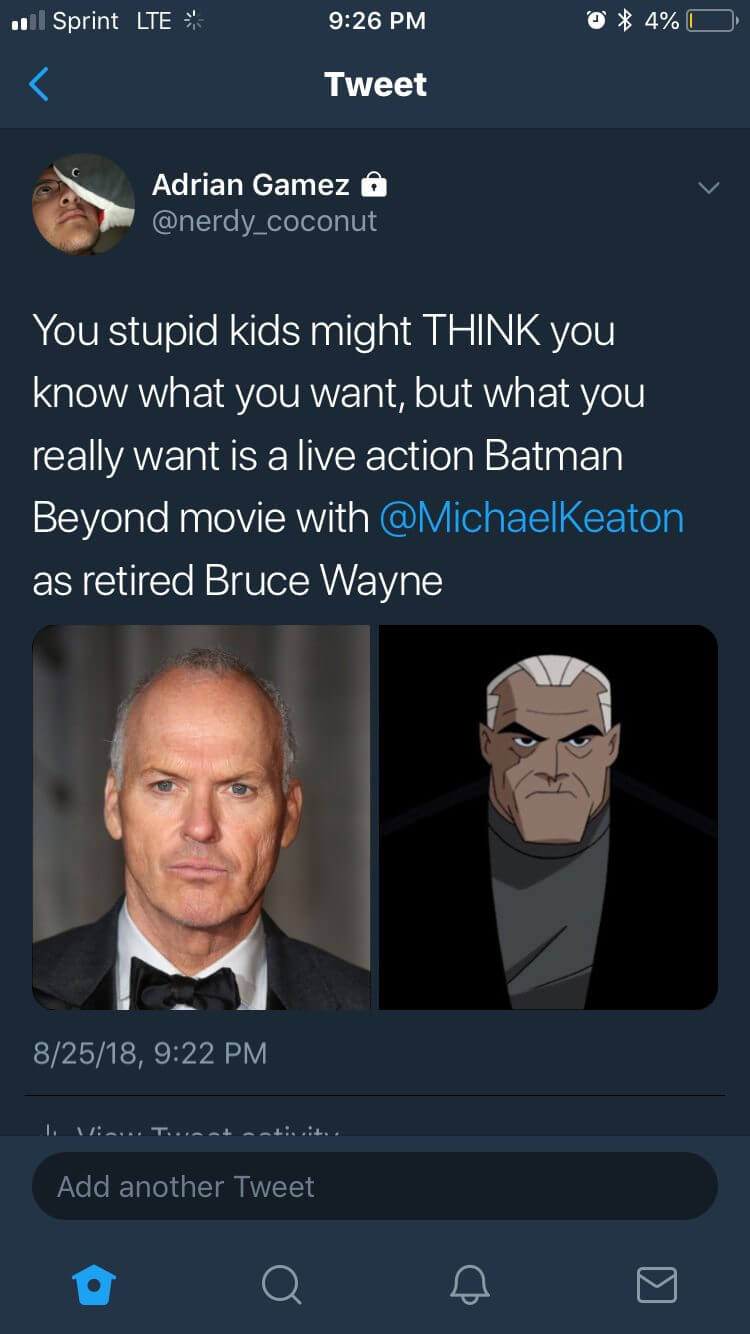Open the @MichaelKeaton mention link

(x=531, y=518)
